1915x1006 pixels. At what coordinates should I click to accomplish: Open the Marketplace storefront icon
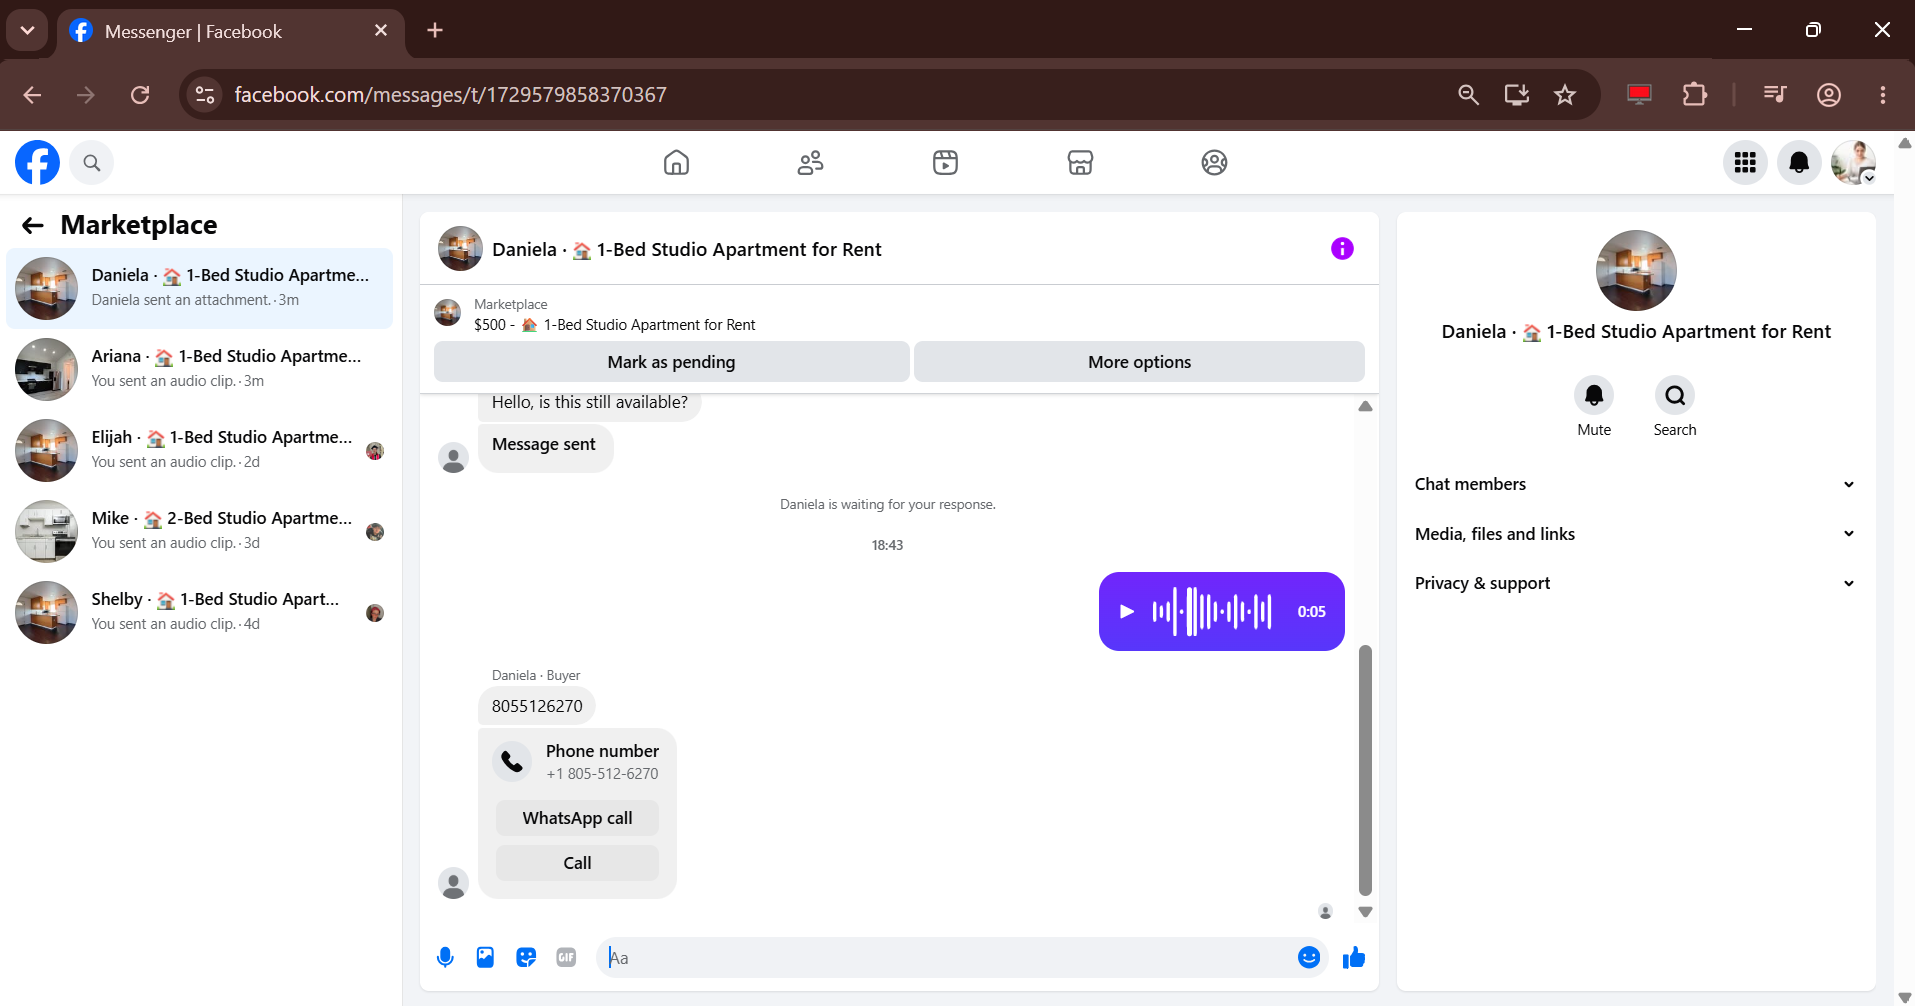coord(1080,162)
